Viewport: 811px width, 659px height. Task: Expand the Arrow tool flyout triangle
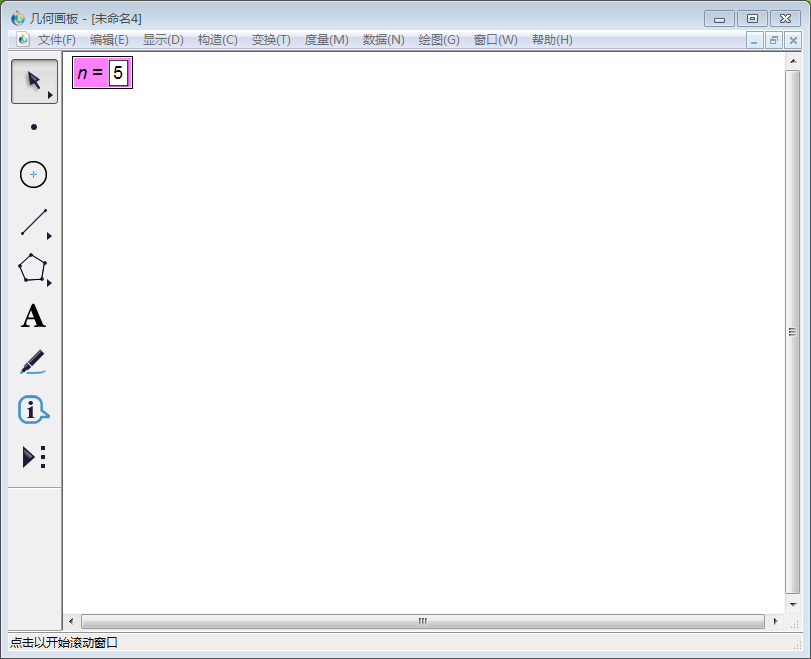(50, 95)
